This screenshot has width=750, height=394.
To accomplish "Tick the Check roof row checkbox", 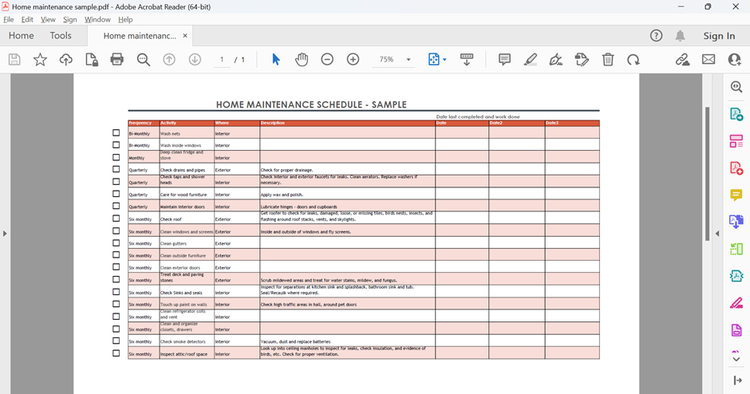I will (x=116, y=218).
